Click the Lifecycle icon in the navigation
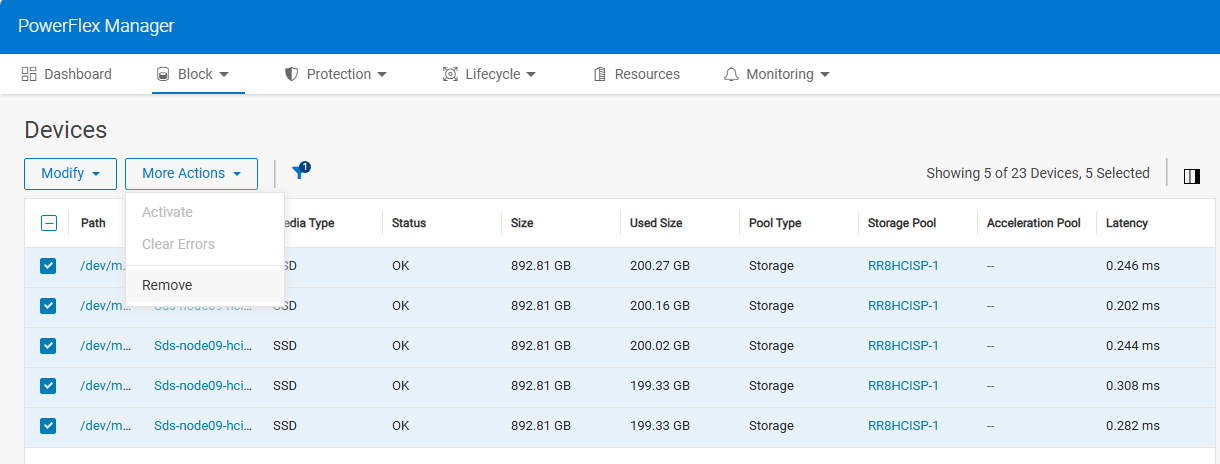The width and height of the screenshot is (1220, 464). (x=450, y=74)
